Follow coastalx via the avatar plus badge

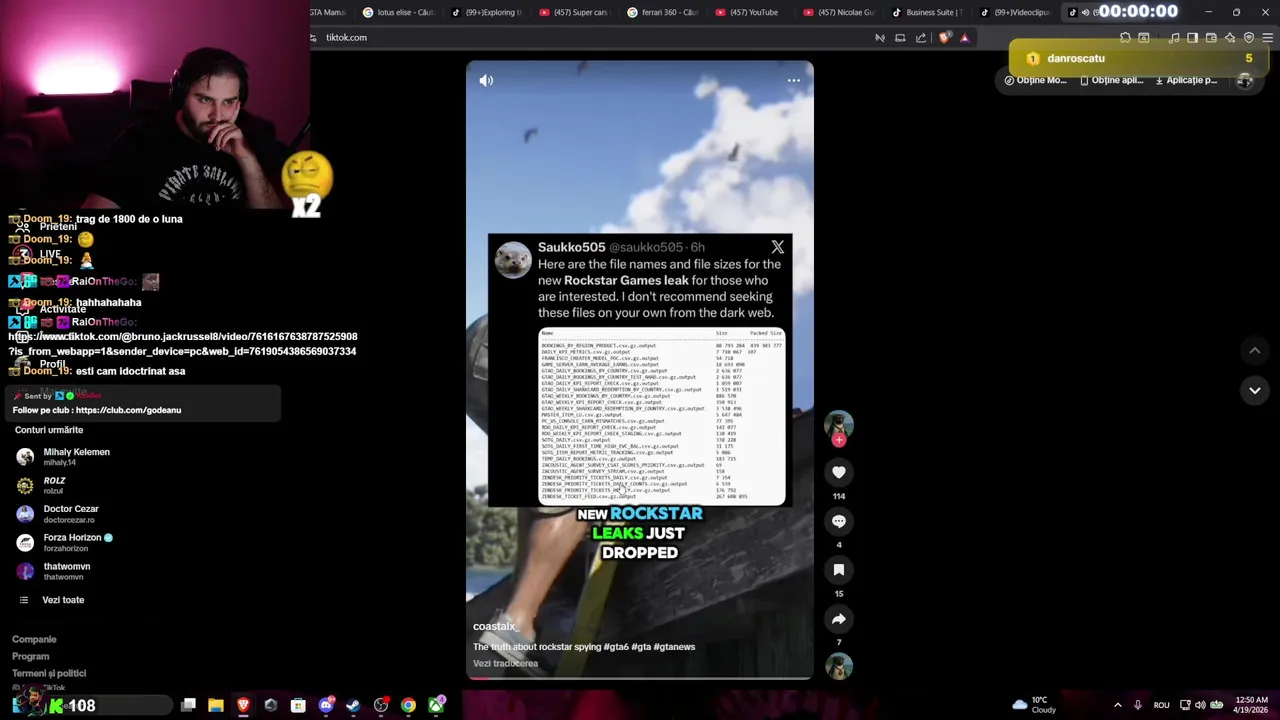(x=839, y=440)
